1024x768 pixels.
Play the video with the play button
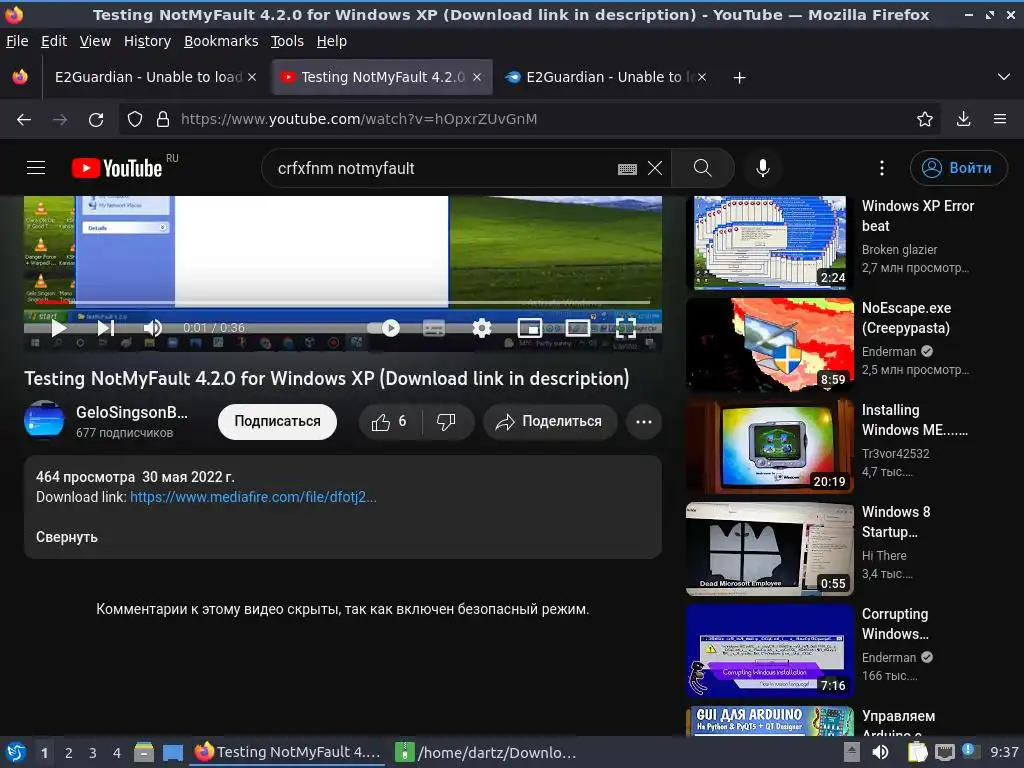click(x=58, y=328)
